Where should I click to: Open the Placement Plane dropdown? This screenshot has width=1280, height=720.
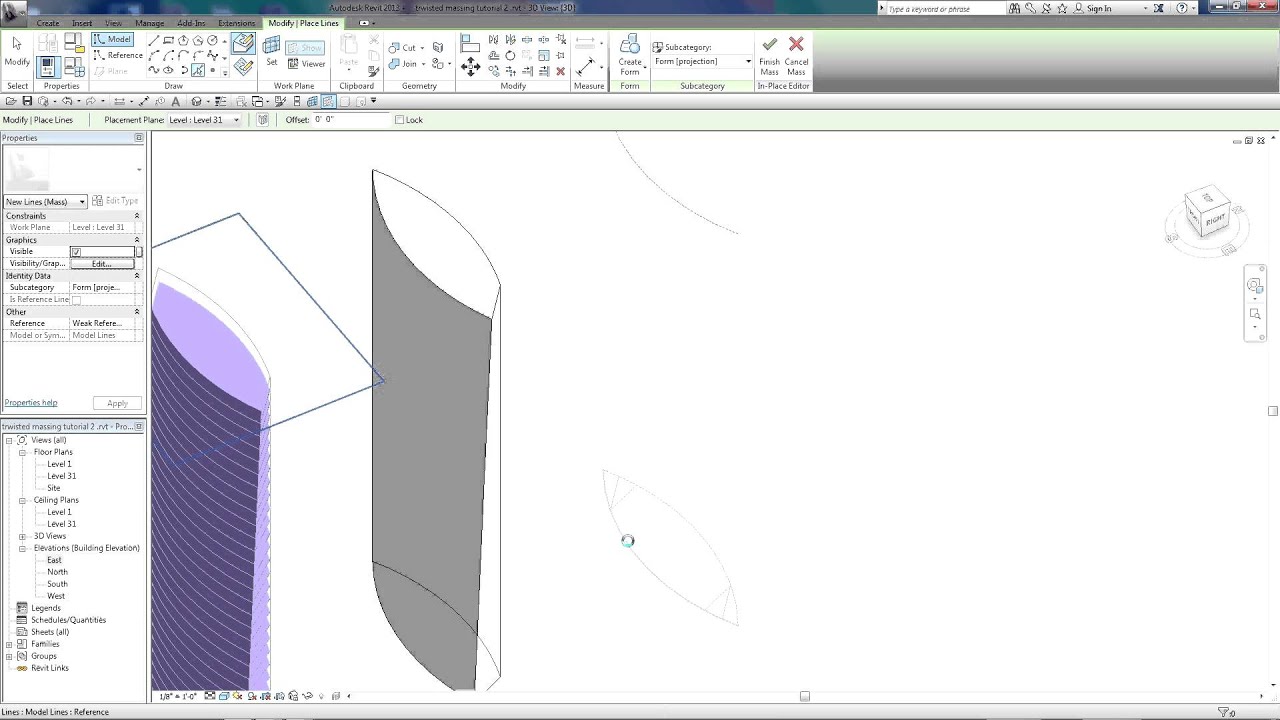[204, 120]
